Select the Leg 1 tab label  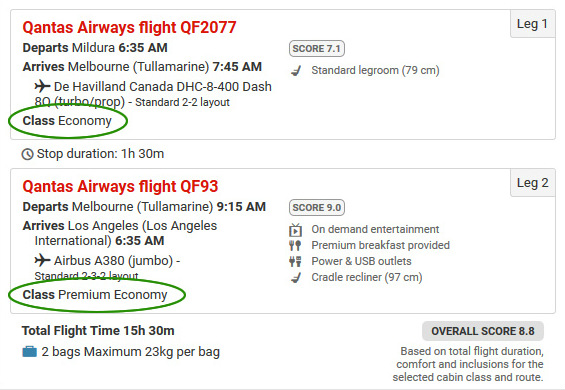533,24
